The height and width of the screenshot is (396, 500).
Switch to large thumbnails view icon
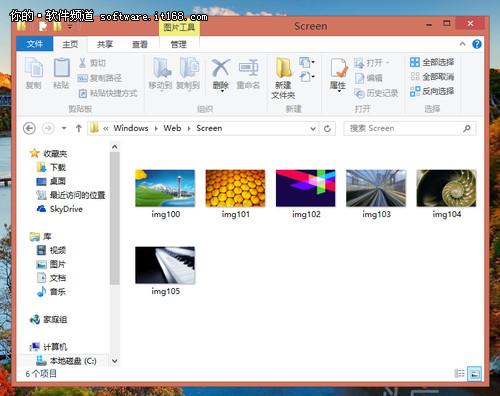pyautogui.click(x=475, y=374)
